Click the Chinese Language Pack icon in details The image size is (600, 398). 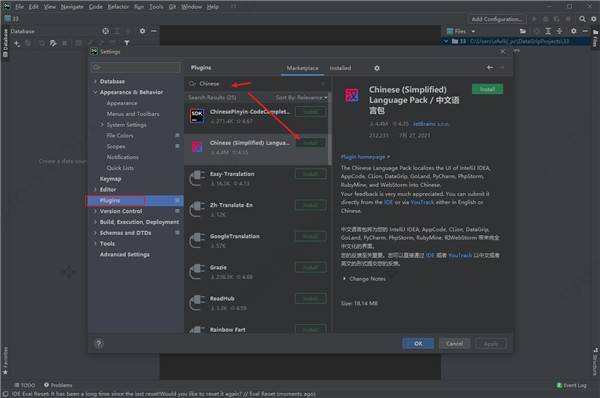click(x=352, y=95)
